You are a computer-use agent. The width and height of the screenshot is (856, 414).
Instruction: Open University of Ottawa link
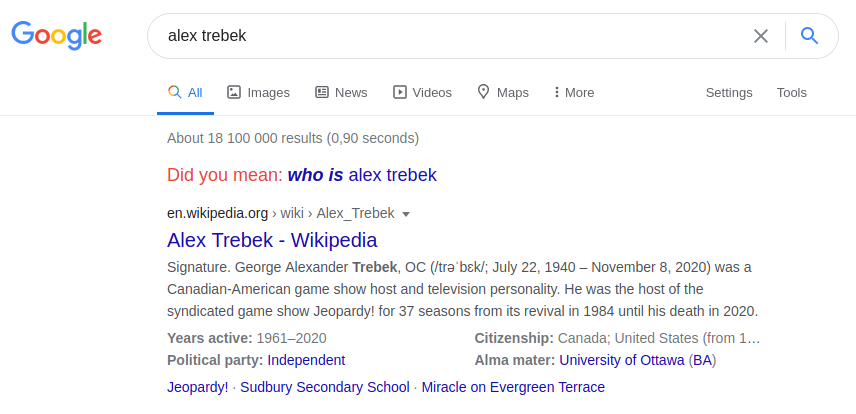point(622,360)
